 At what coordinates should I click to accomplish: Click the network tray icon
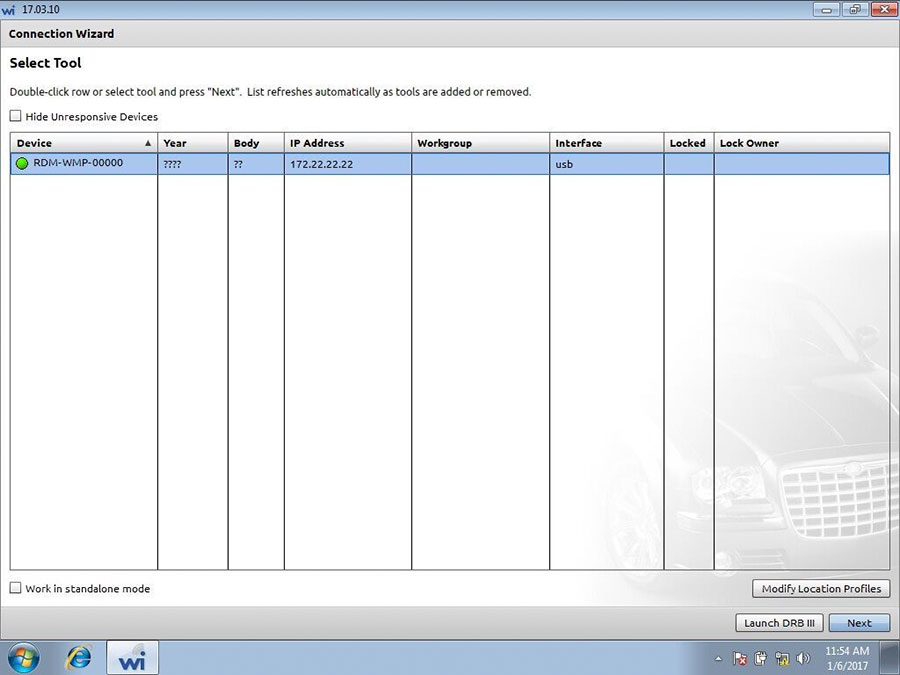click(x=782, y=658)
